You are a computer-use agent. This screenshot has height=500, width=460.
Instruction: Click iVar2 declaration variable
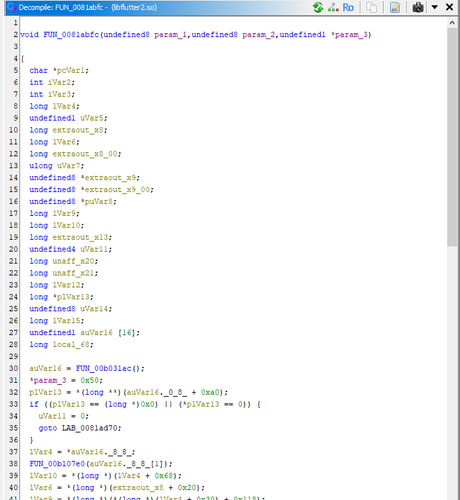click(59, 82)
